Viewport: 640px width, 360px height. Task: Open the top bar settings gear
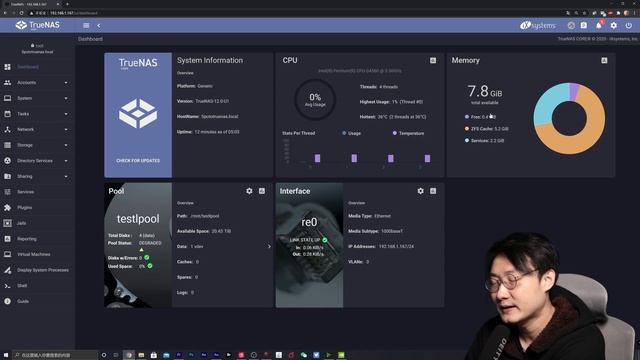pyautogui.click(x=613, y=25)
